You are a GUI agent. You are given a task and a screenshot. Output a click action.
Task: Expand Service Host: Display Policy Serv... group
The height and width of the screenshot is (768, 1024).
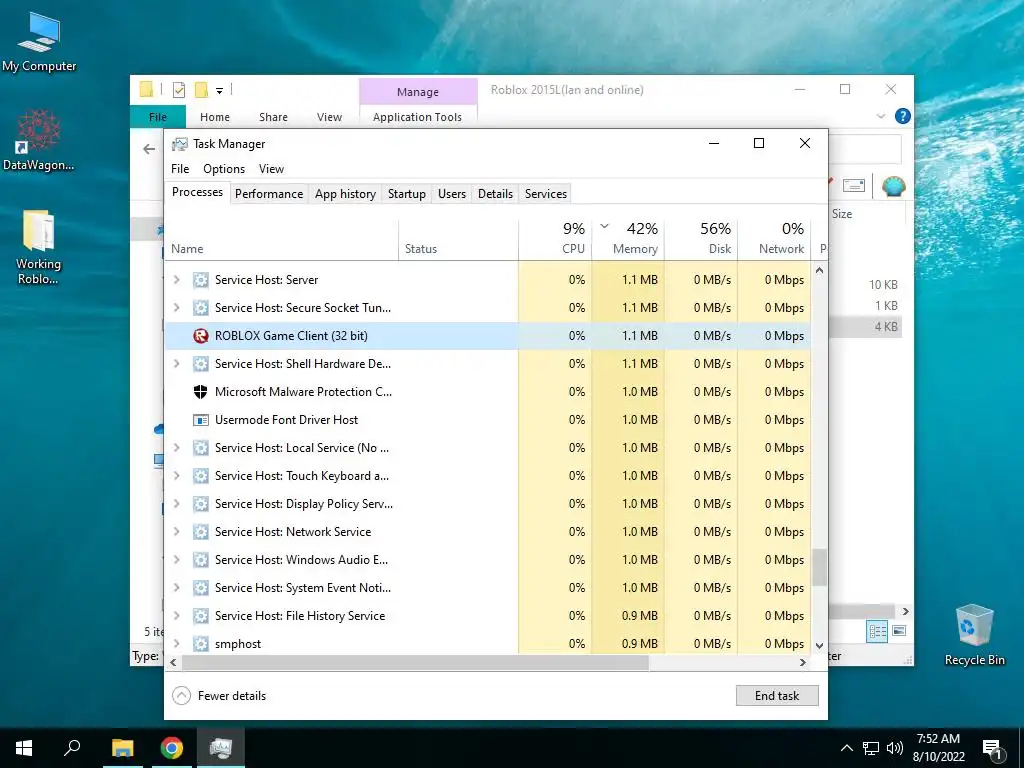[176, 504]
